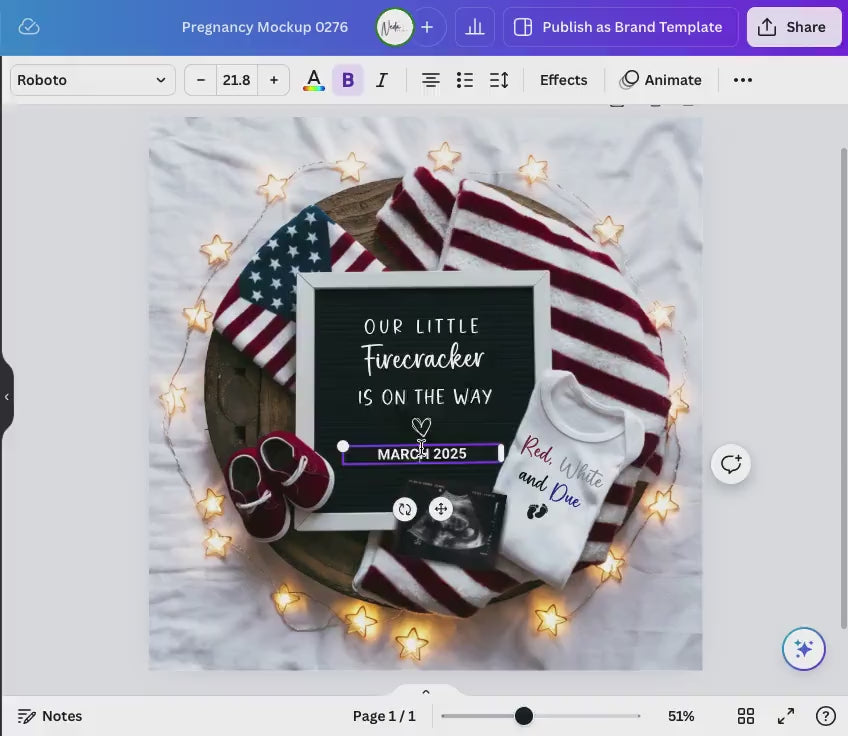Expand the page thumbnails chevron
Image resolution: width=848 pixels, height=736 pixels.
tap(425, 692)
